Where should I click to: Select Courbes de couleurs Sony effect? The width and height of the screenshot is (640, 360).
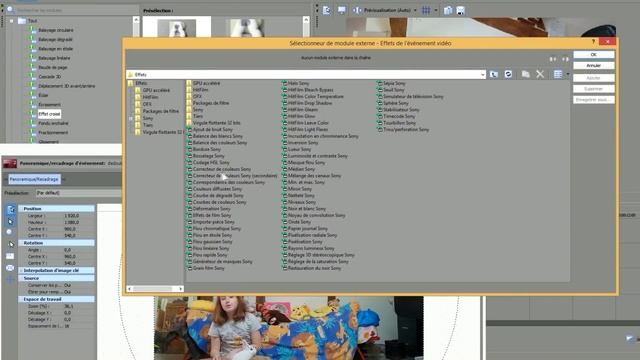(x=220, y=202)
